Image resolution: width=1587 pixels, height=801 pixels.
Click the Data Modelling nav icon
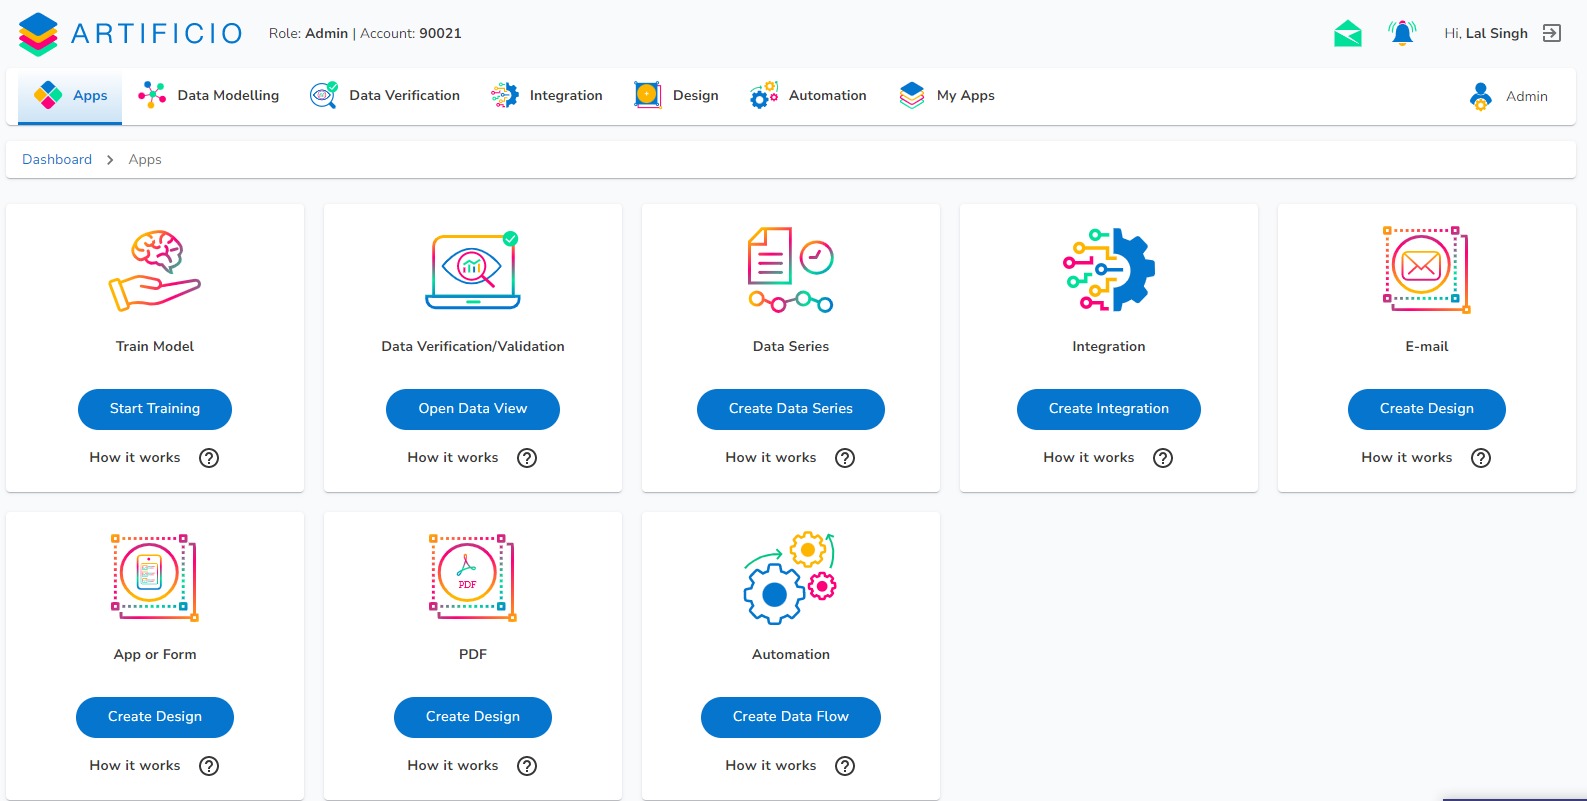152,95
